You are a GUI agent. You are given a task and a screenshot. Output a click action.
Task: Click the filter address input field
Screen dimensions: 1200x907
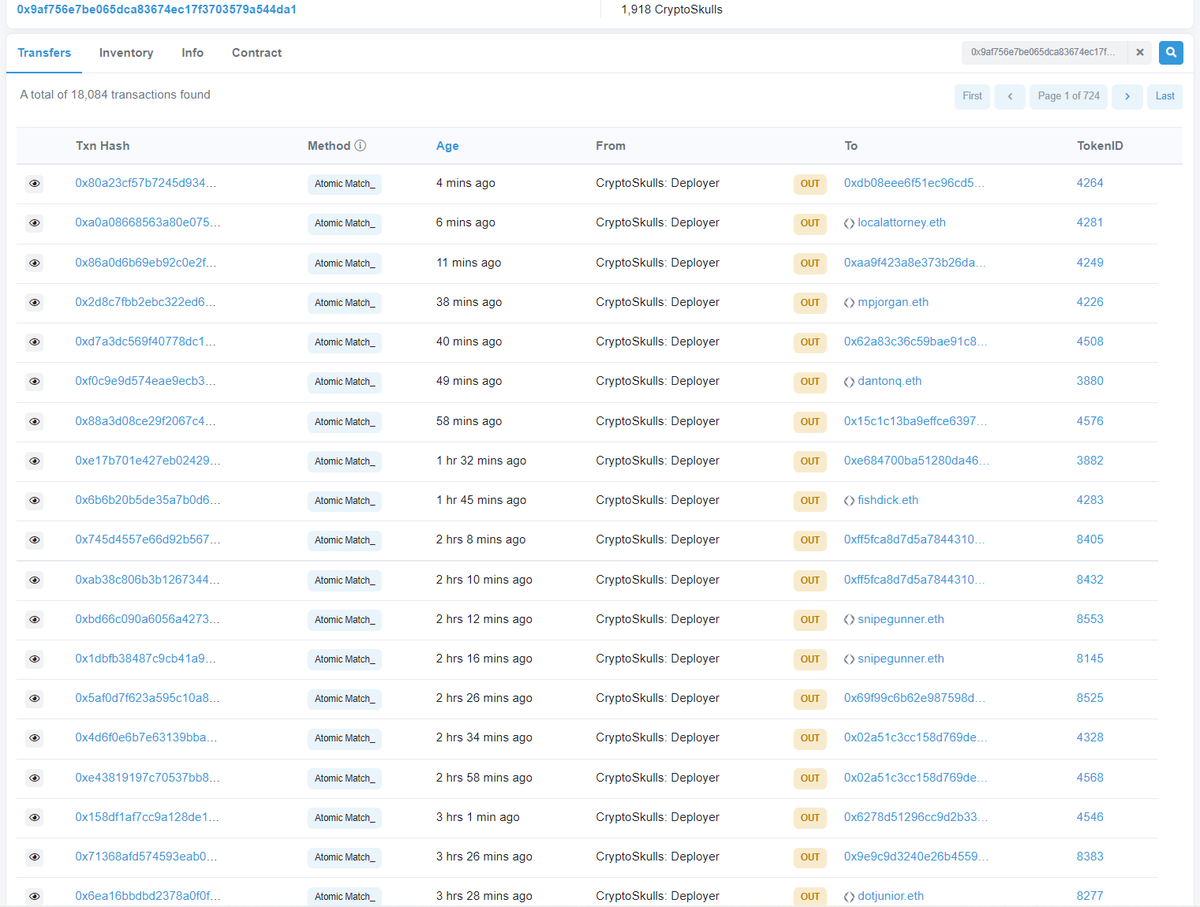1045,52
